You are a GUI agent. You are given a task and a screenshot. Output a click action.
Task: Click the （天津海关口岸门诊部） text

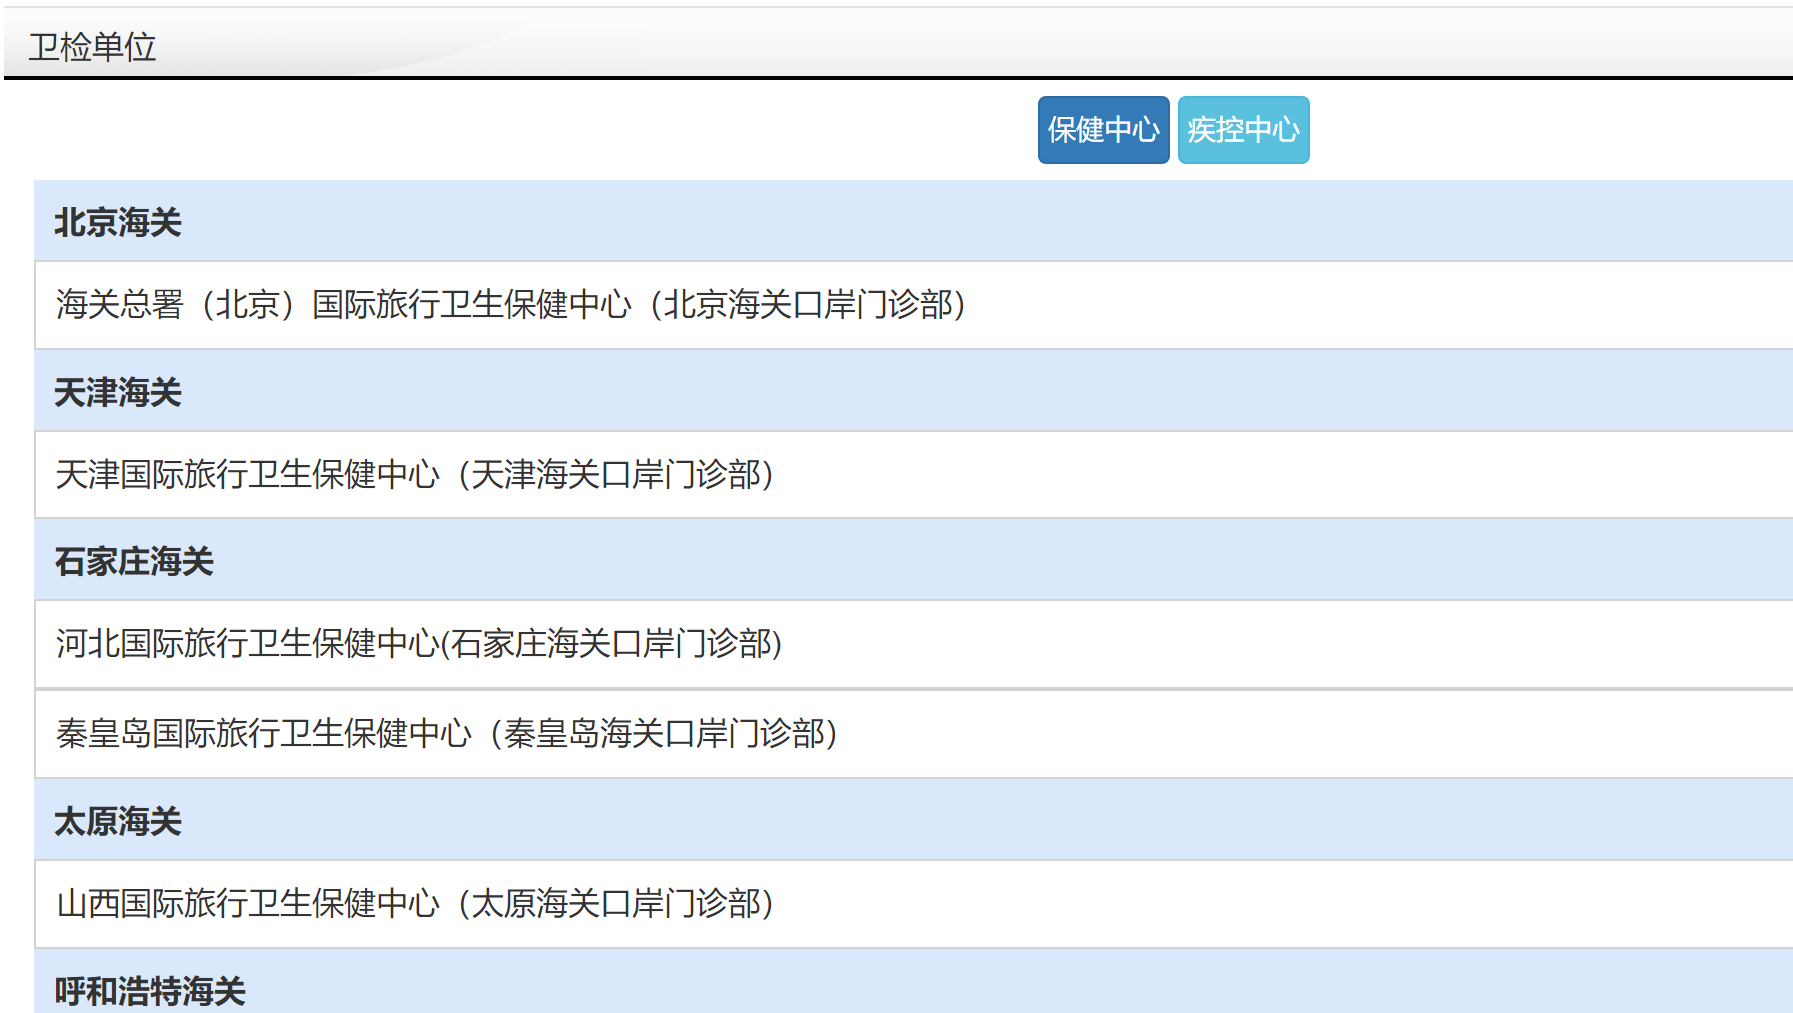pyautogui.click(x=616, y=475)
